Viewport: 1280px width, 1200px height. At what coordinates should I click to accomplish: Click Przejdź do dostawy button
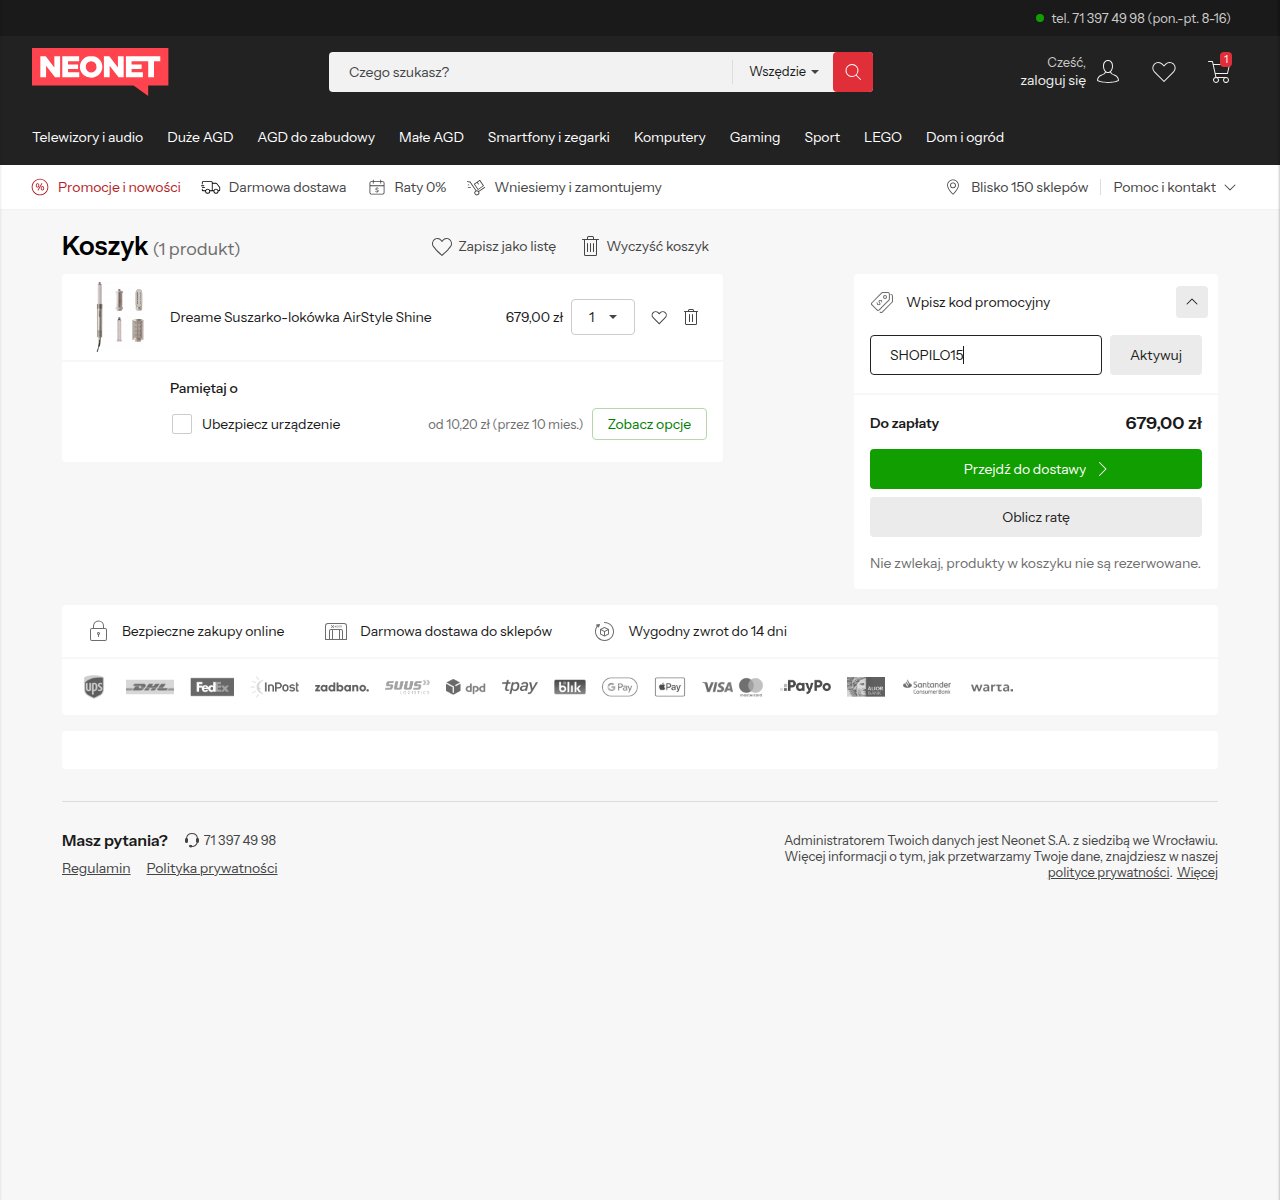[1036, 469]
